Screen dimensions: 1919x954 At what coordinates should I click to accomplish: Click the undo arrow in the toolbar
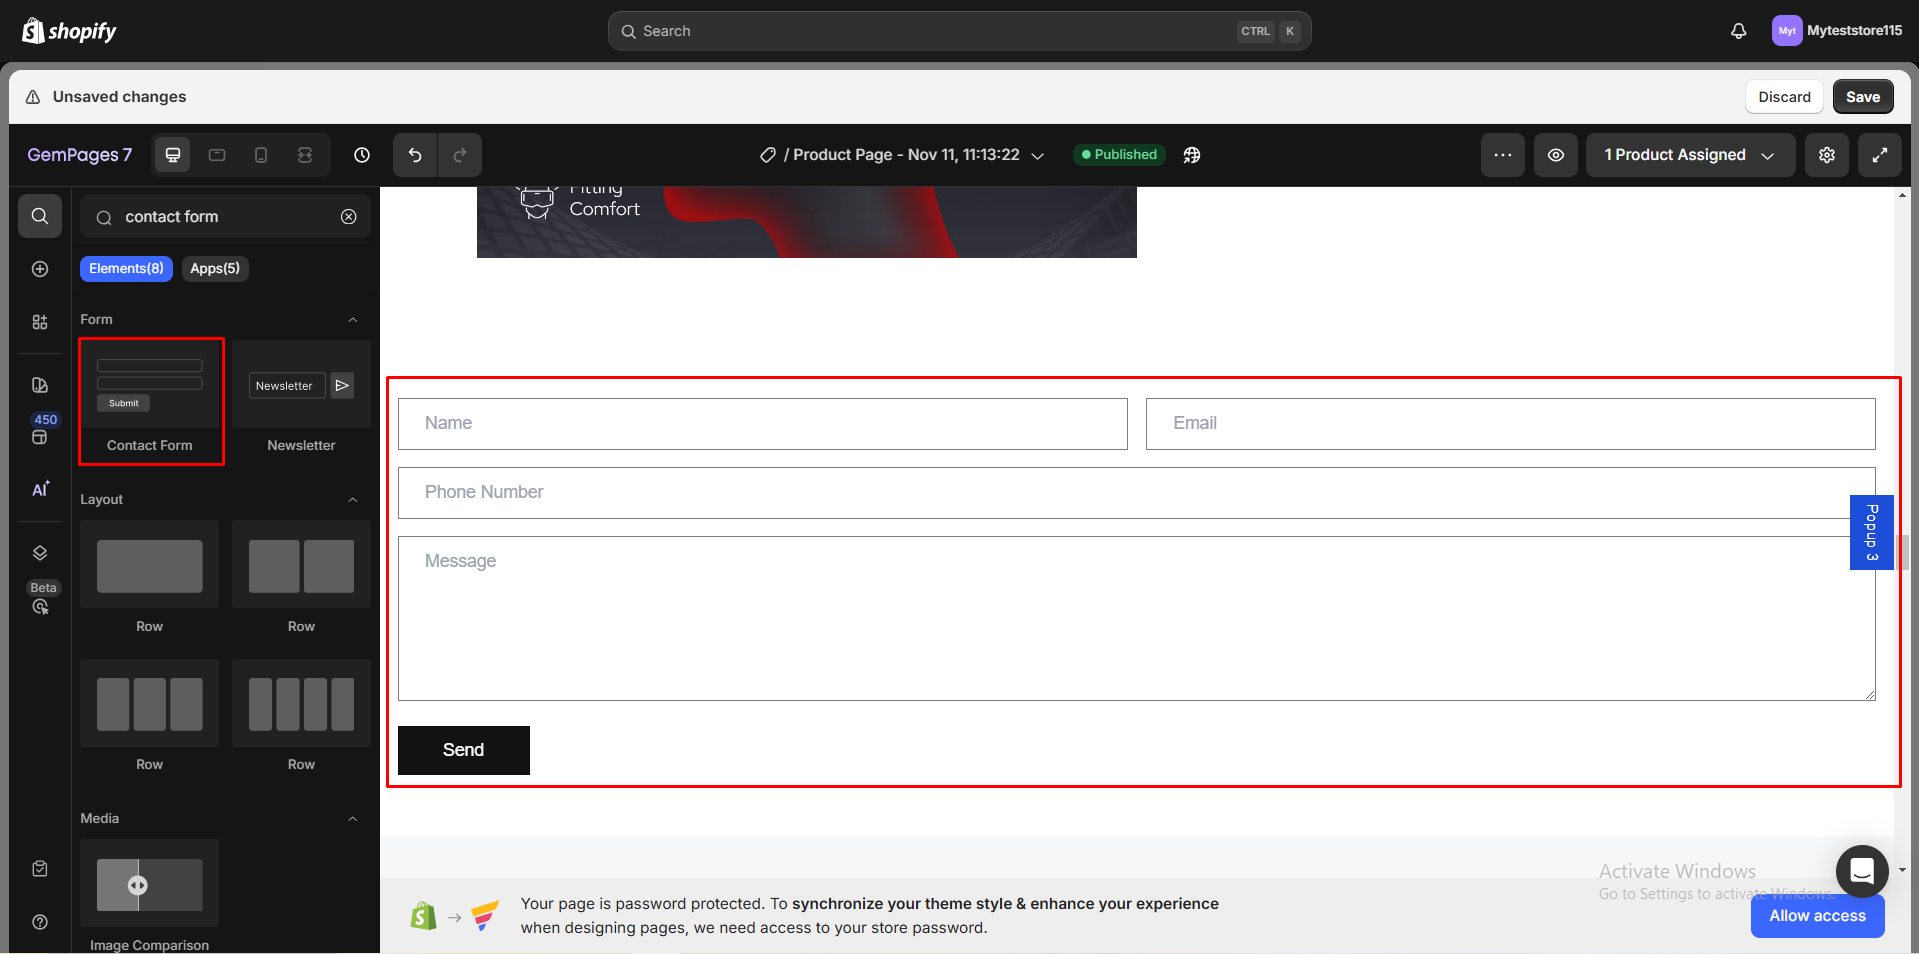click(x=415, y=155)
